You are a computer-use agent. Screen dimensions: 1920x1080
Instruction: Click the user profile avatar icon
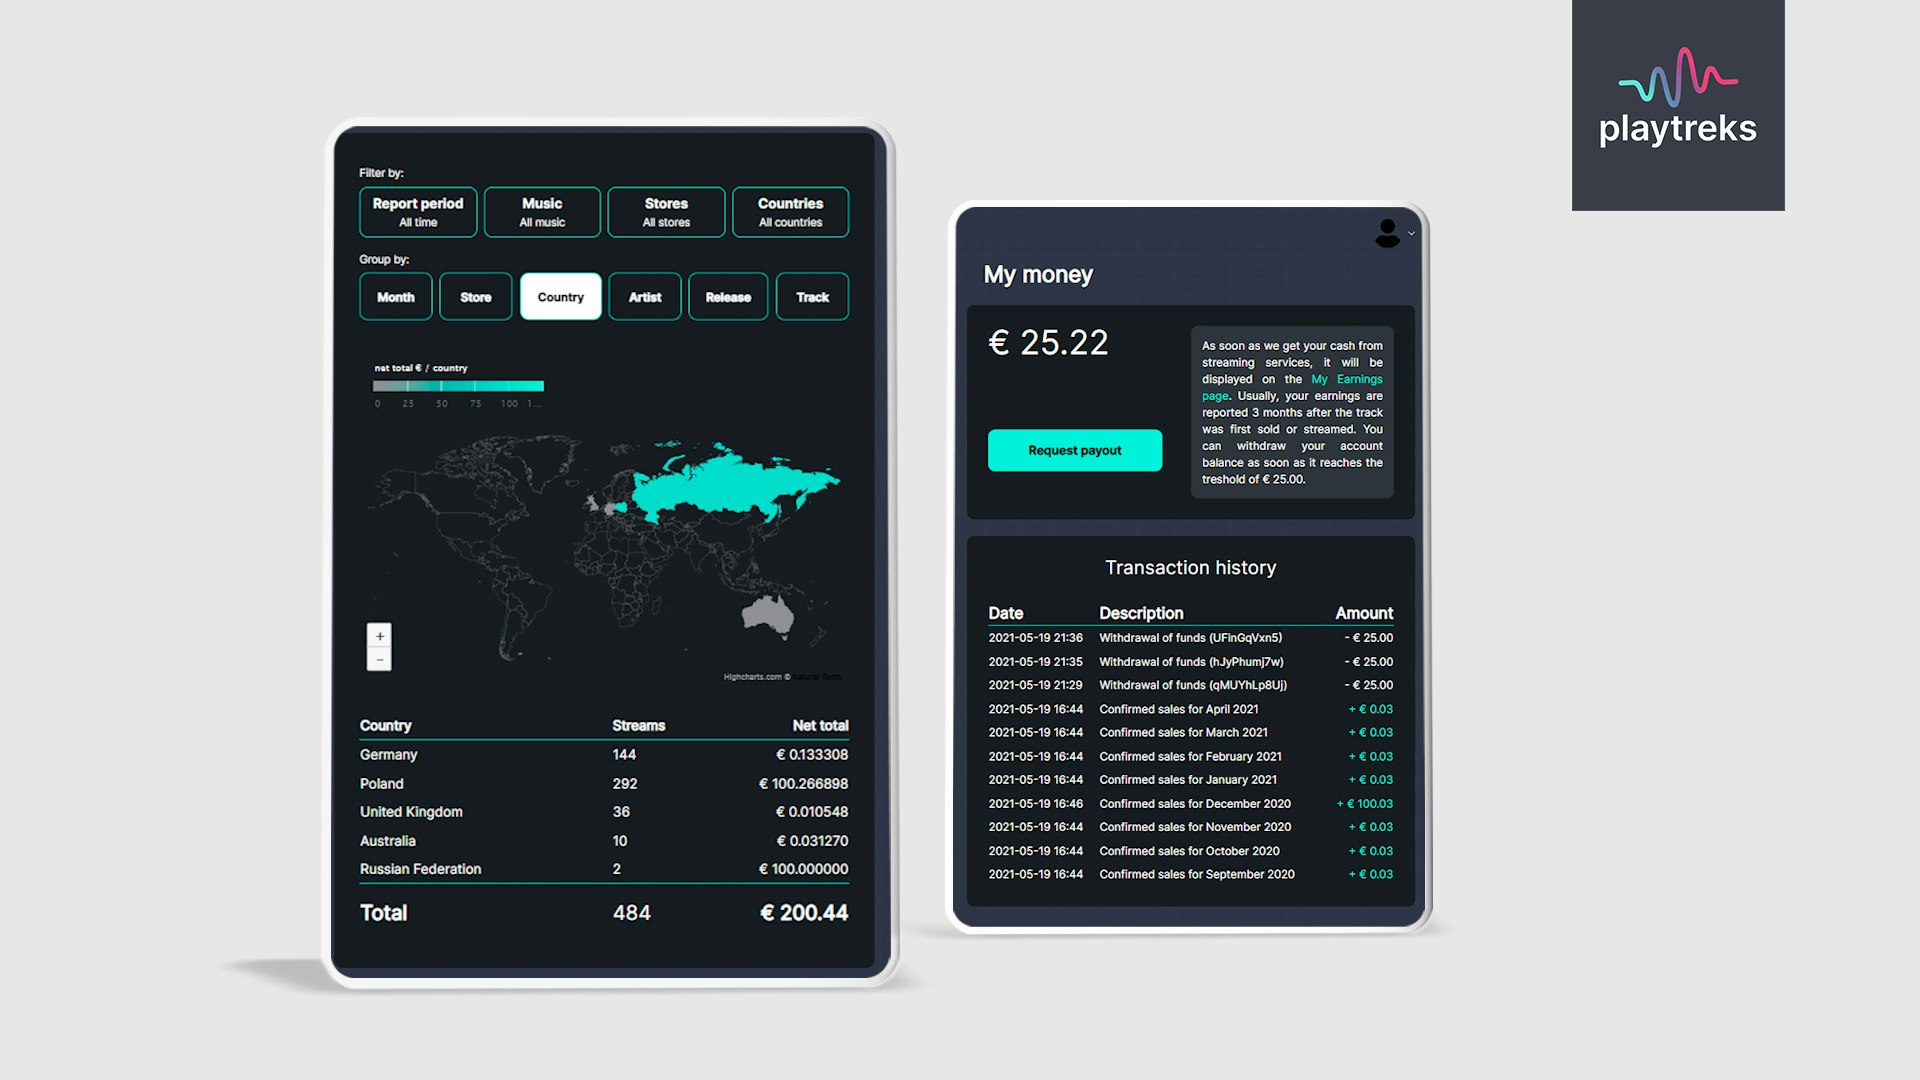(1387, 233)
